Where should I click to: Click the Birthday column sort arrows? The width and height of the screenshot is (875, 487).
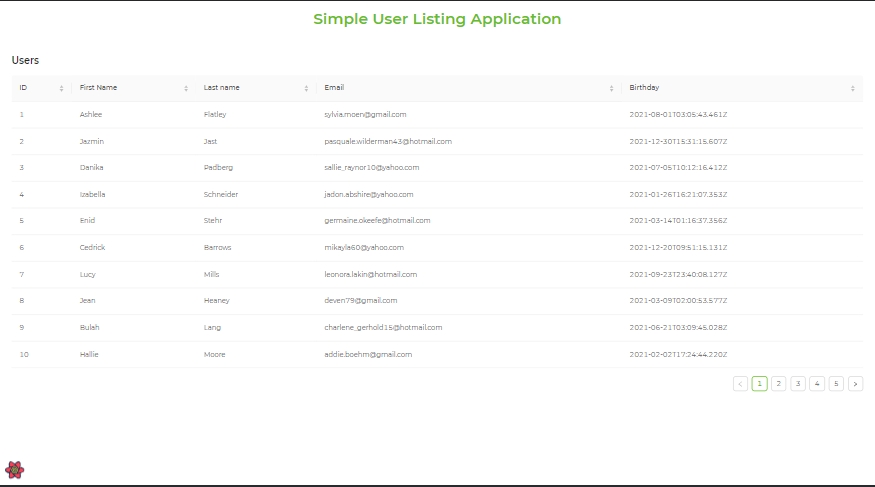tap(852, 88)
